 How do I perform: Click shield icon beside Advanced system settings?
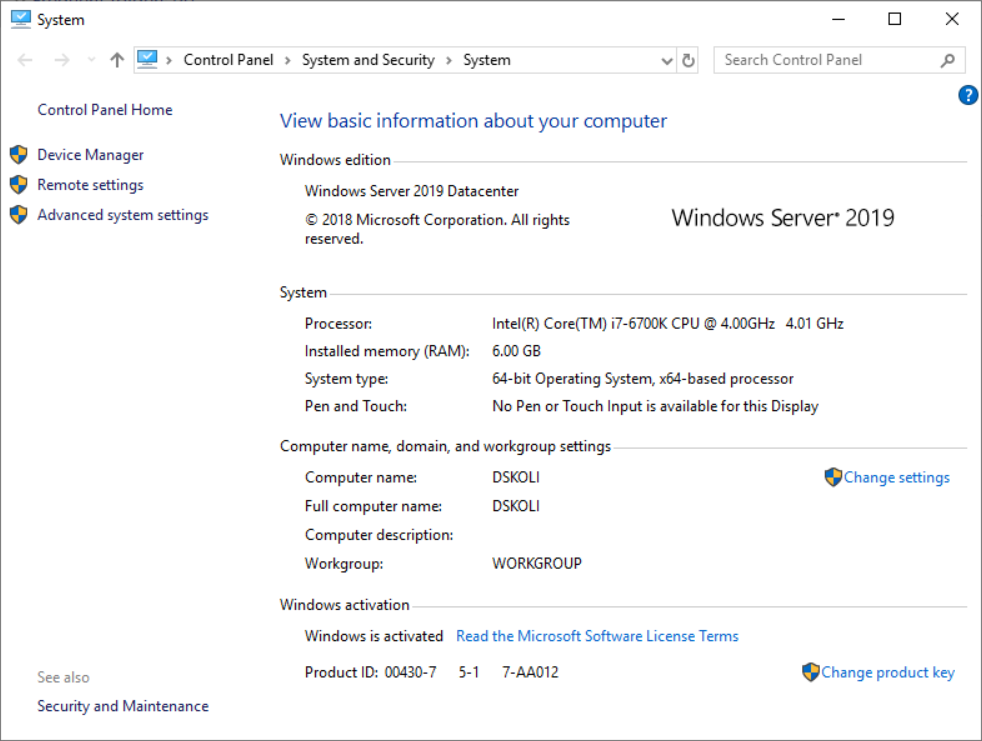click(19, 214)
